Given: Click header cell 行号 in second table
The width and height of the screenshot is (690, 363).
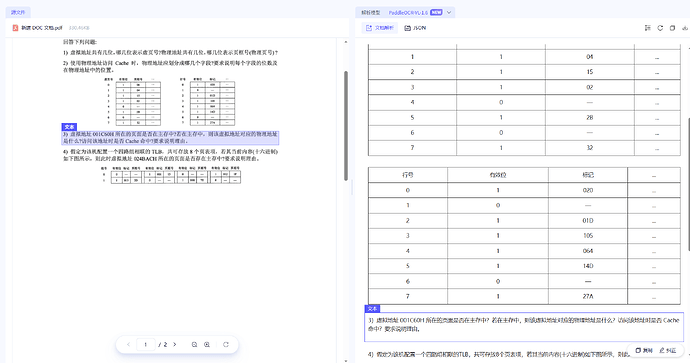Looking at the screenshot, I should [408, 175].
